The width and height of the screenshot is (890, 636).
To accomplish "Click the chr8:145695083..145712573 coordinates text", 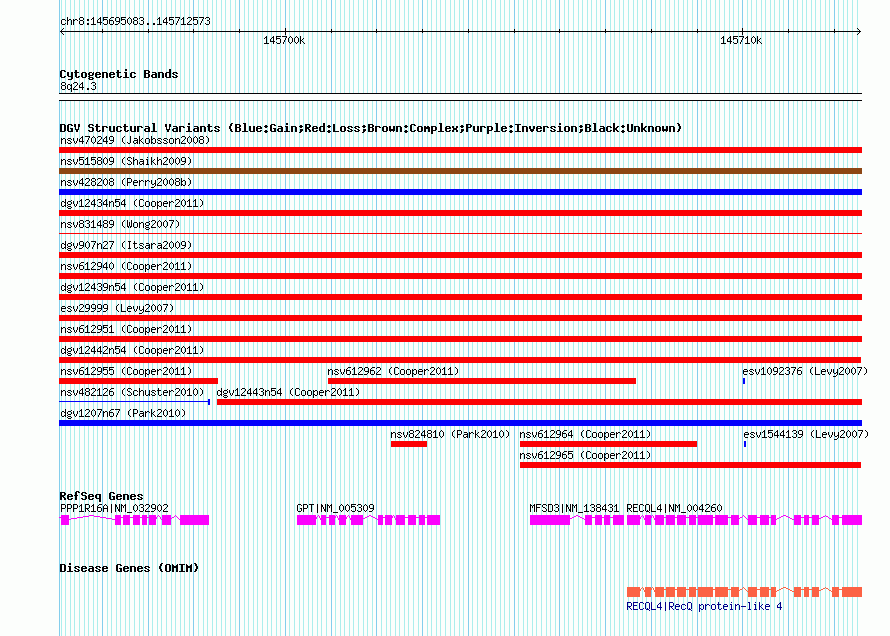I will 135,21.
